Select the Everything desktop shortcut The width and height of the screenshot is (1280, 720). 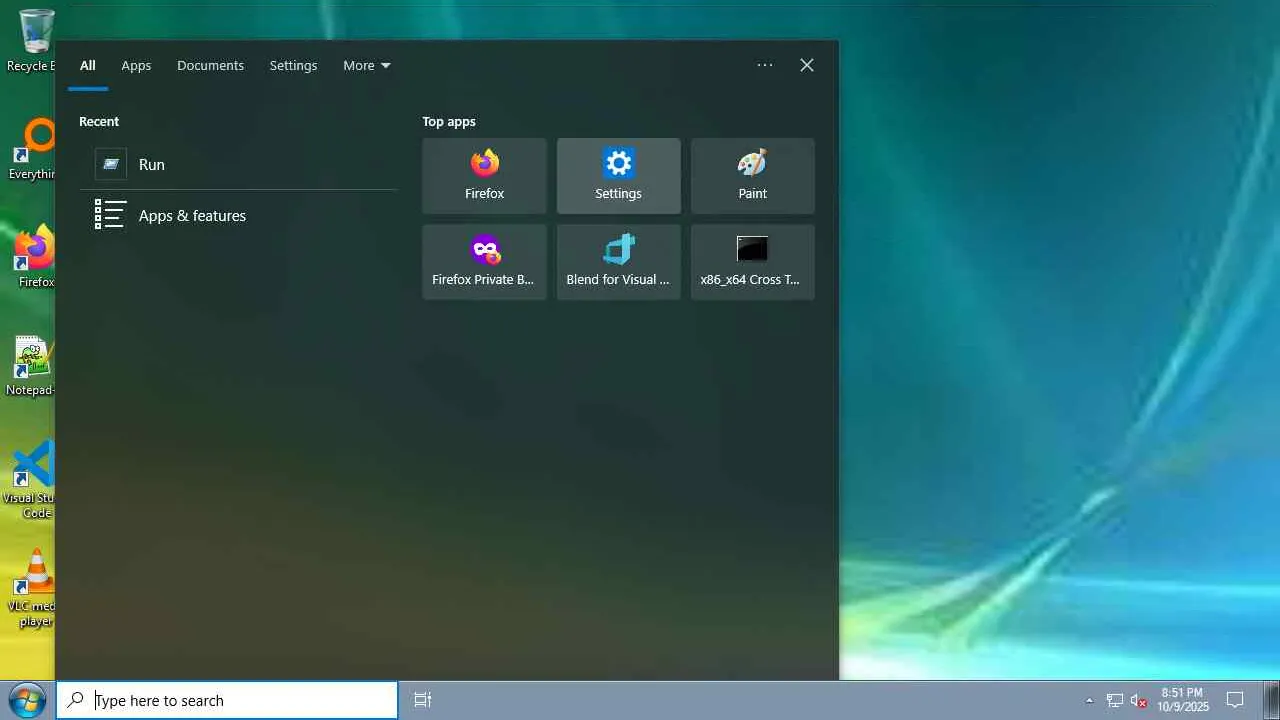coord(30,149)
